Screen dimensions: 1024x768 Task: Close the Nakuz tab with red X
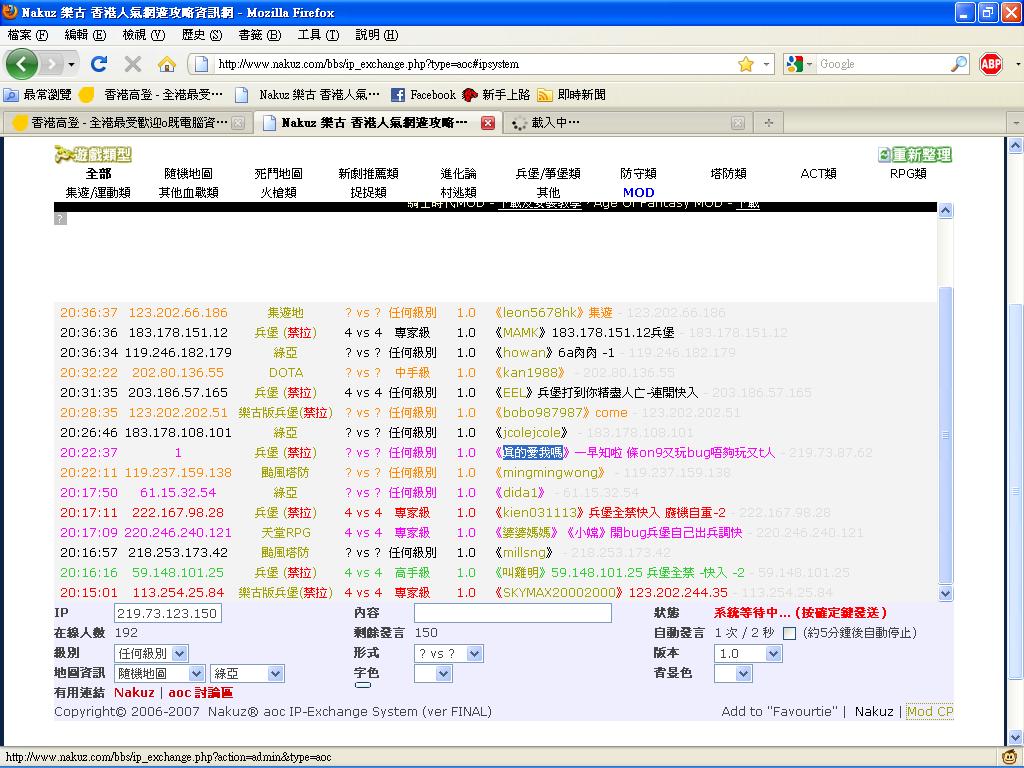pyautogui.click(x=487, y=123)
